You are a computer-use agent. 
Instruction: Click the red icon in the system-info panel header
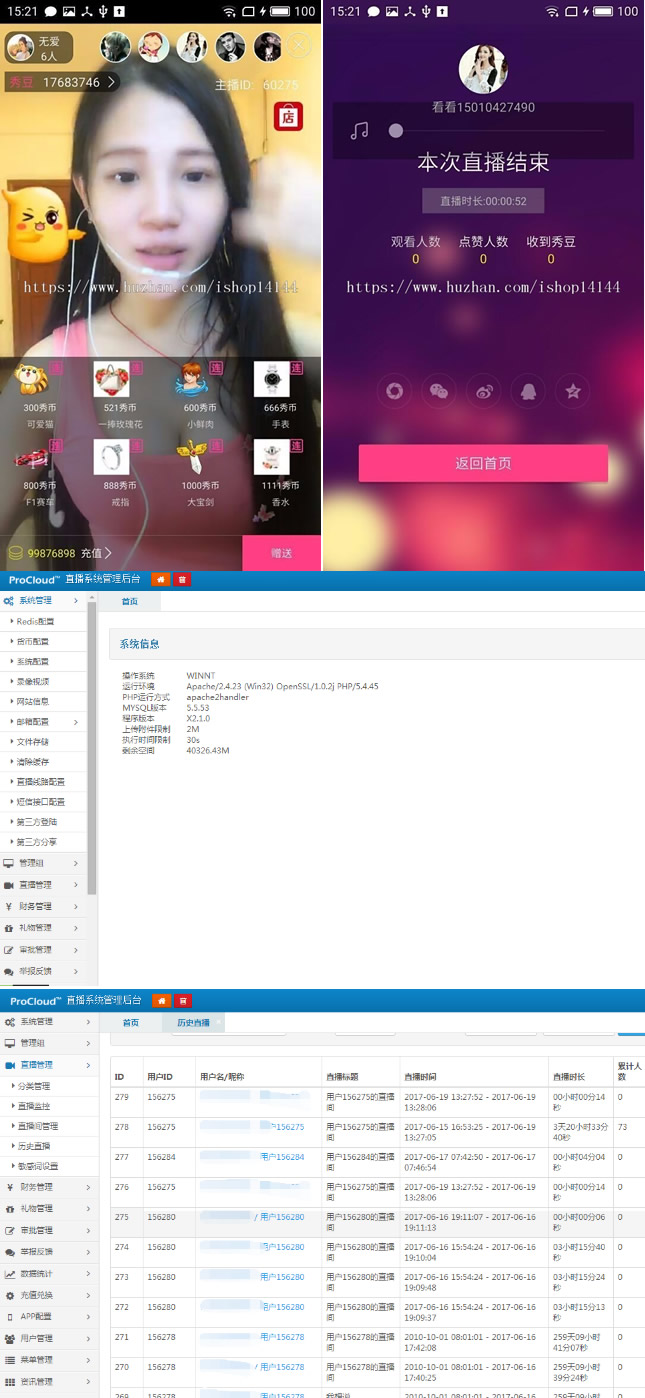tap(182, 580)
